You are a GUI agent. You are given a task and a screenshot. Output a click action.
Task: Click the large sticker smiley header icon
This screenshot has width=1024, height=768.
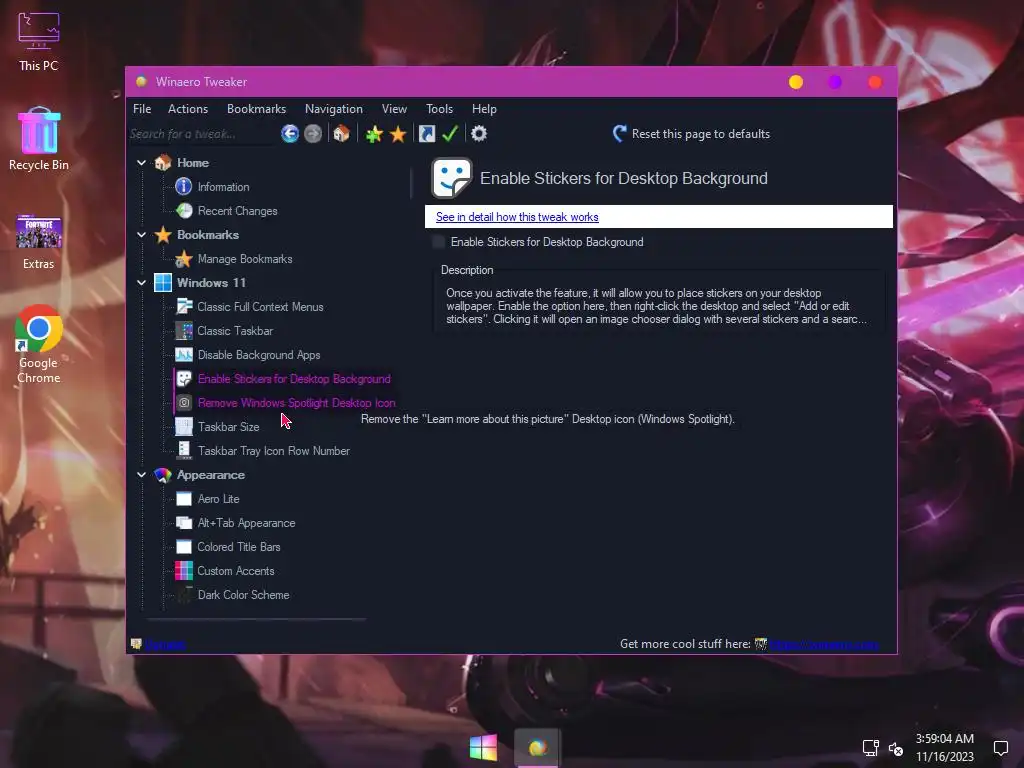click(451, 178)
